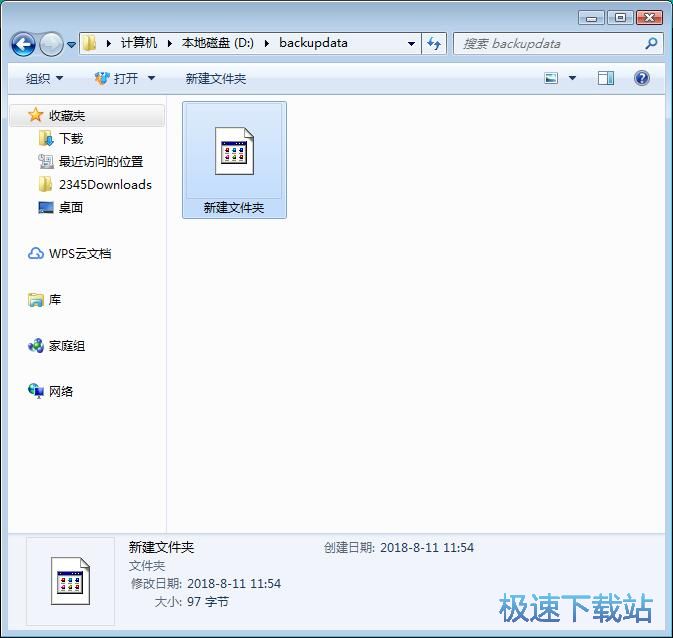Click the 新建文件夹 file name label
The width and height of the screenshot is (673, 638).
pyautogui.click(x=234, y=208)
